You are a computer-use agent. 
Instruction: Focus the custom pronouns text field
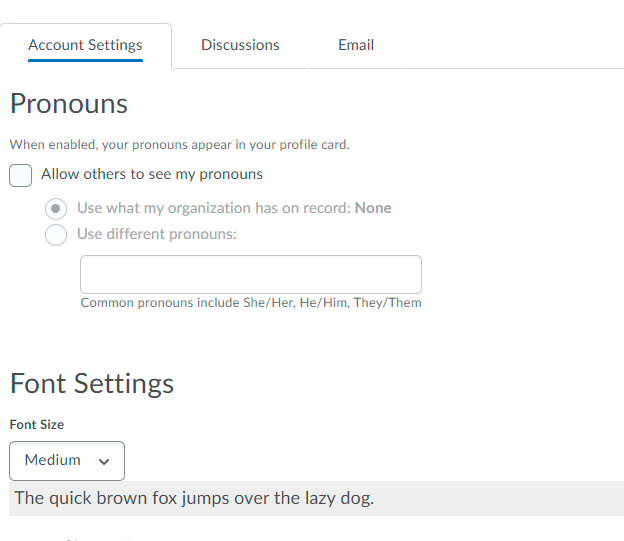pos(250,274)
